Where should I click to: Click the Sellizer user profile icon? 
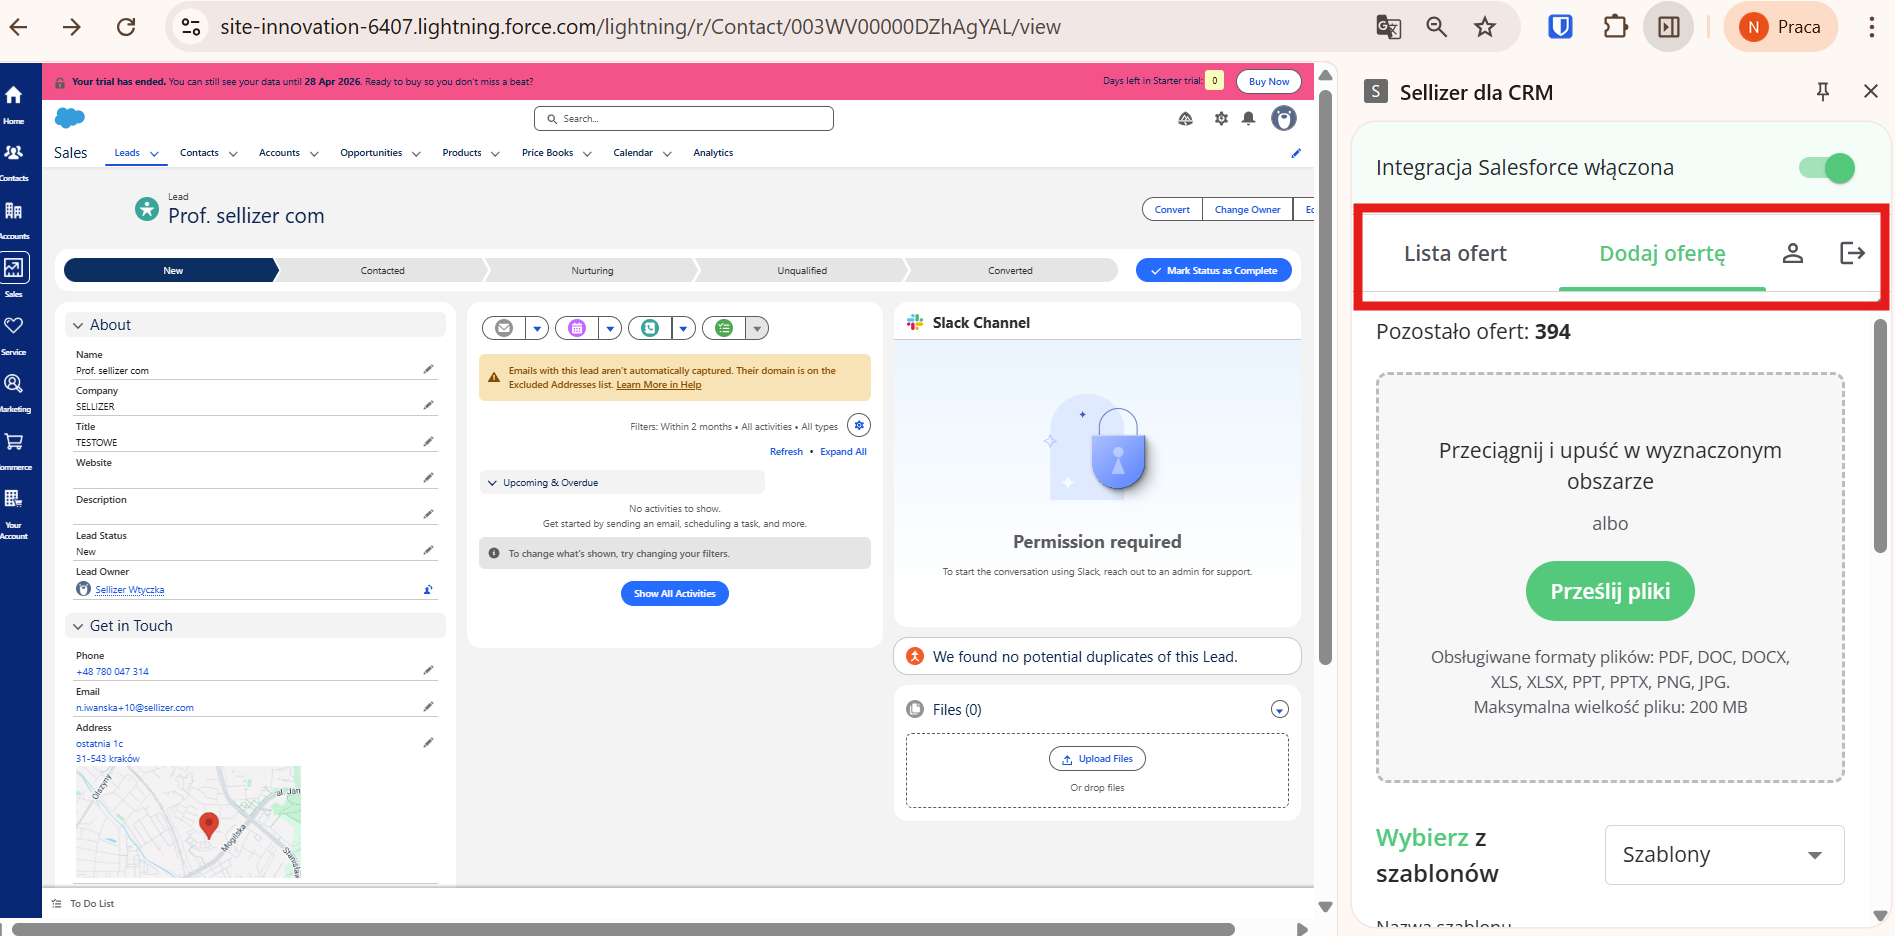(1792, 253)
